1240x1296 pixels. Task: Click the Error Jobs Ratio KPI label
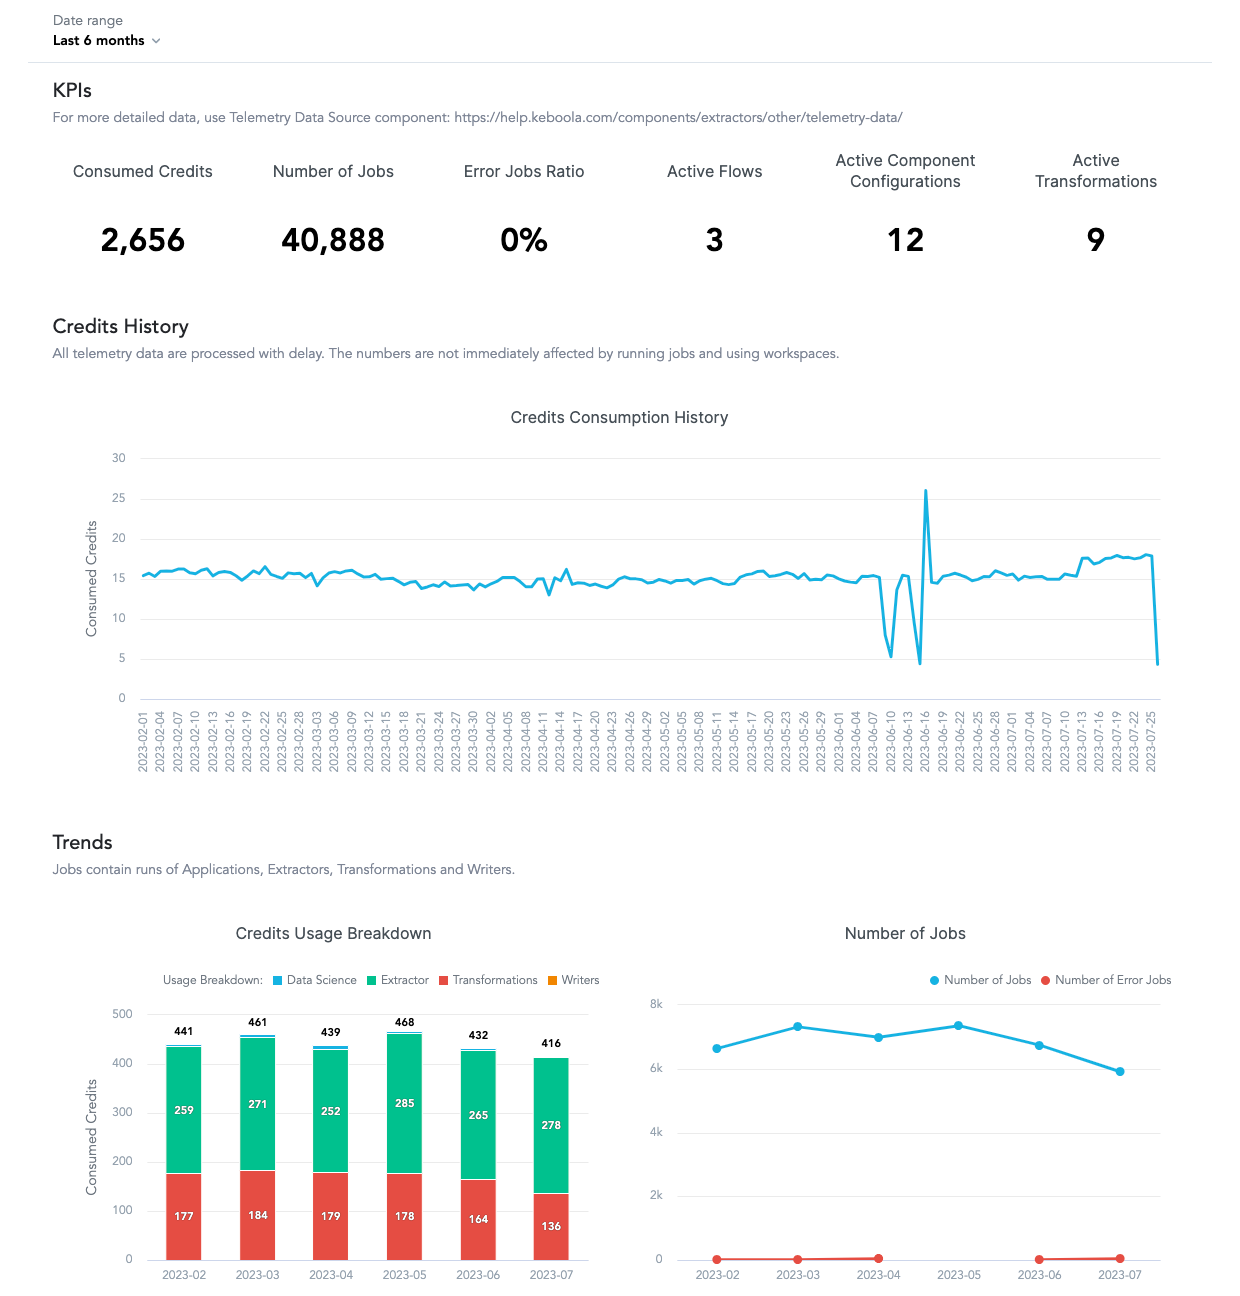click(524, 172)
